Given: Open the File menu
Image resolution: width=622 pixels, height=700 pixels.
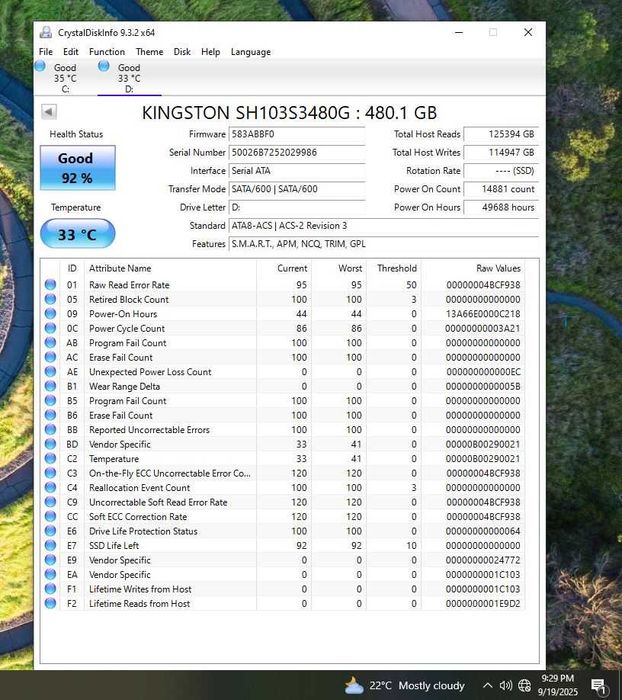Looking at the screenshot, I should tap(46, 52).
